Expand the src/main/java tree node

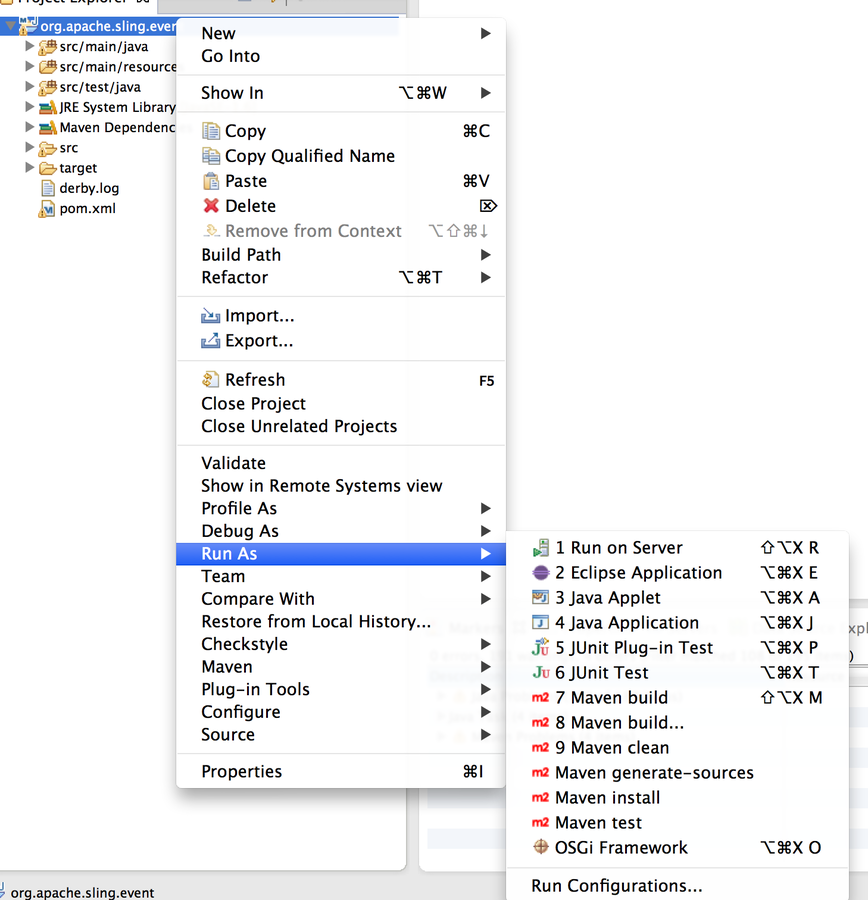29,46
